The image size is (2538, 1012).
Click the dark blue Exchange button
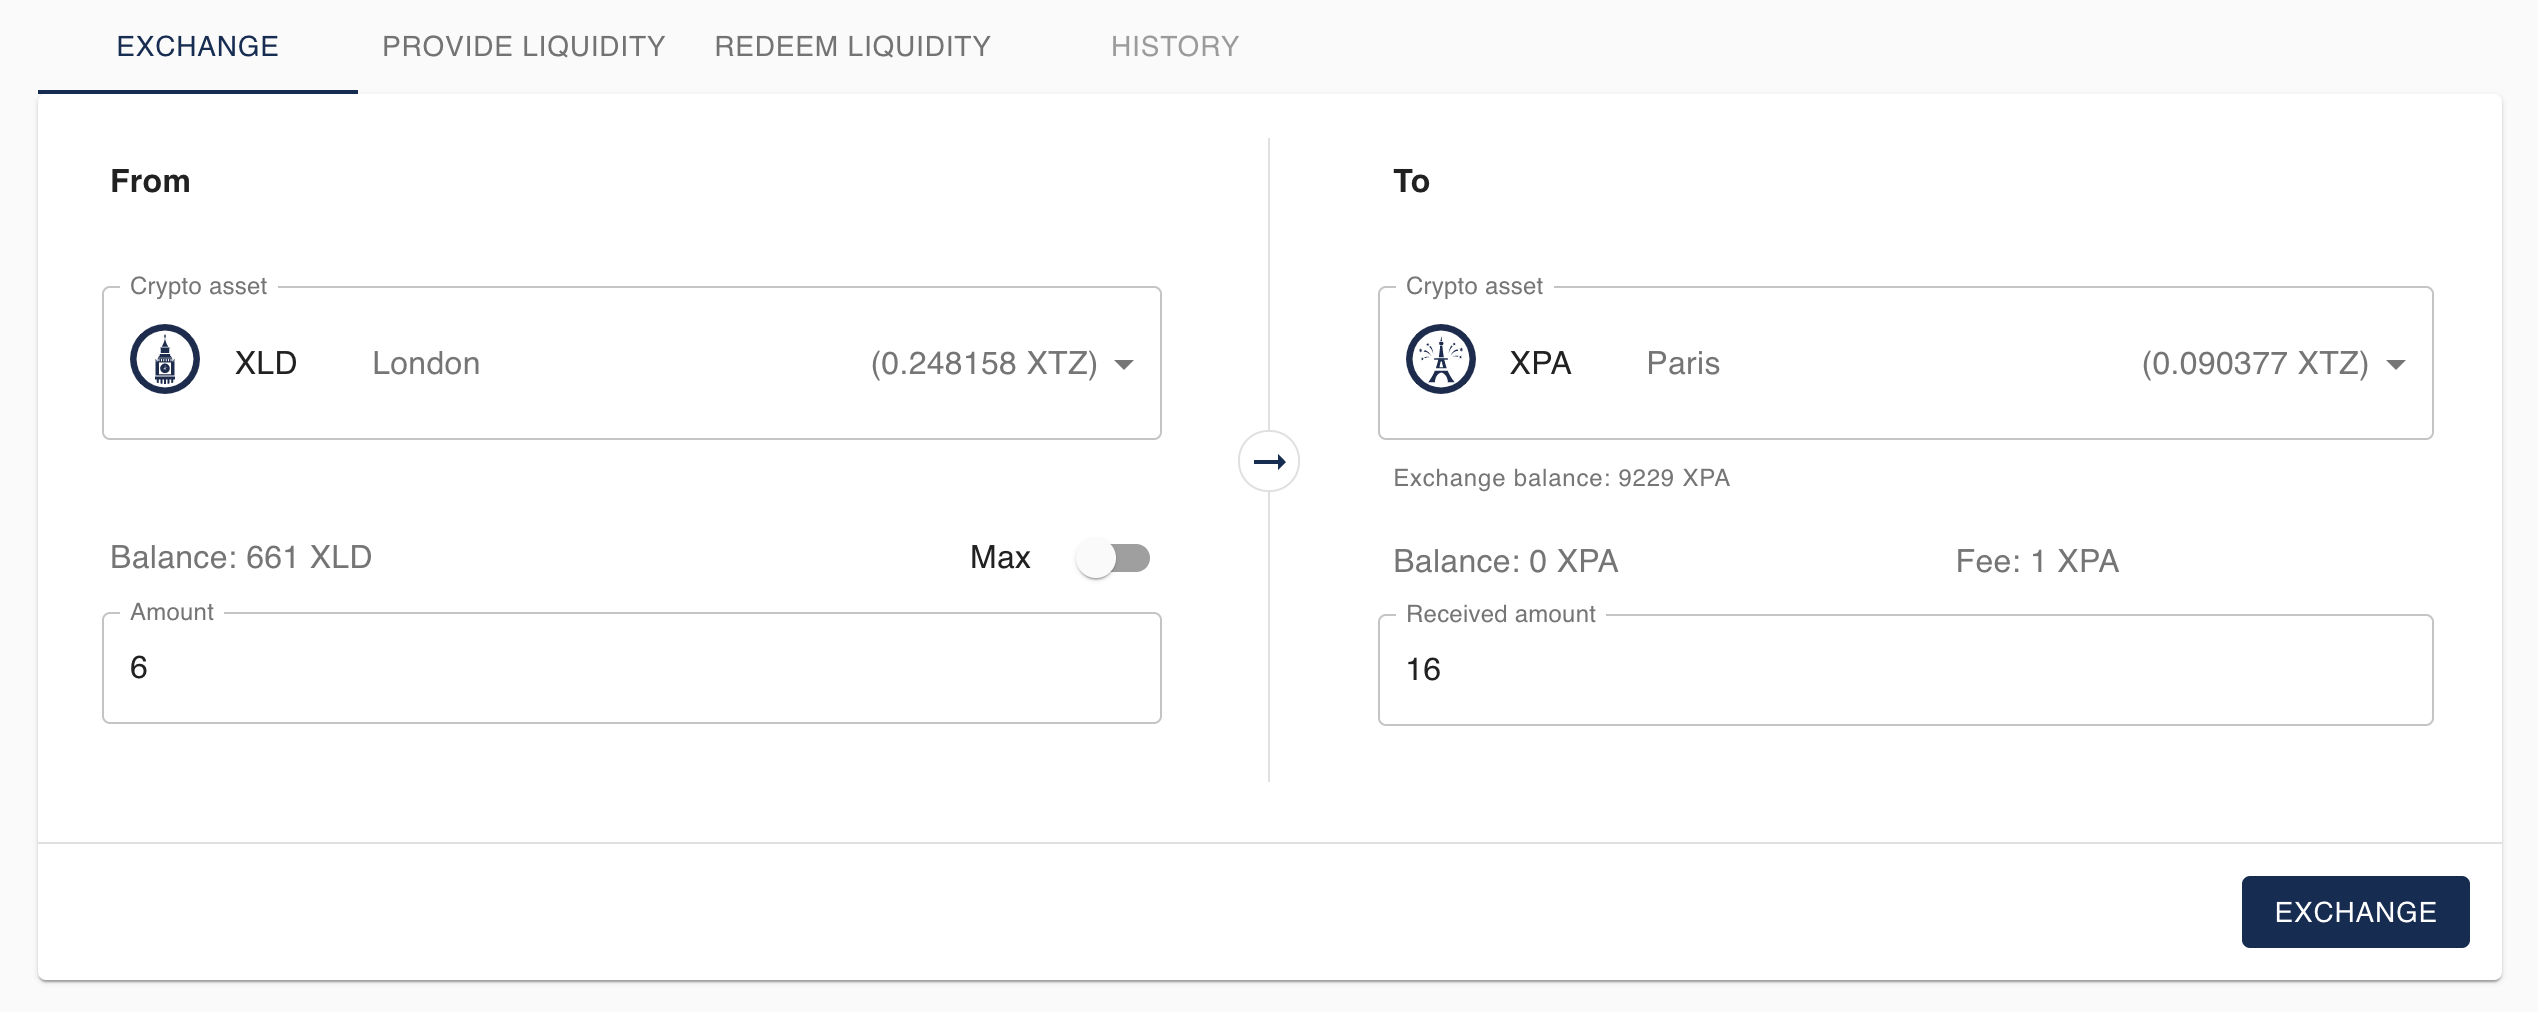[2355, 912]
